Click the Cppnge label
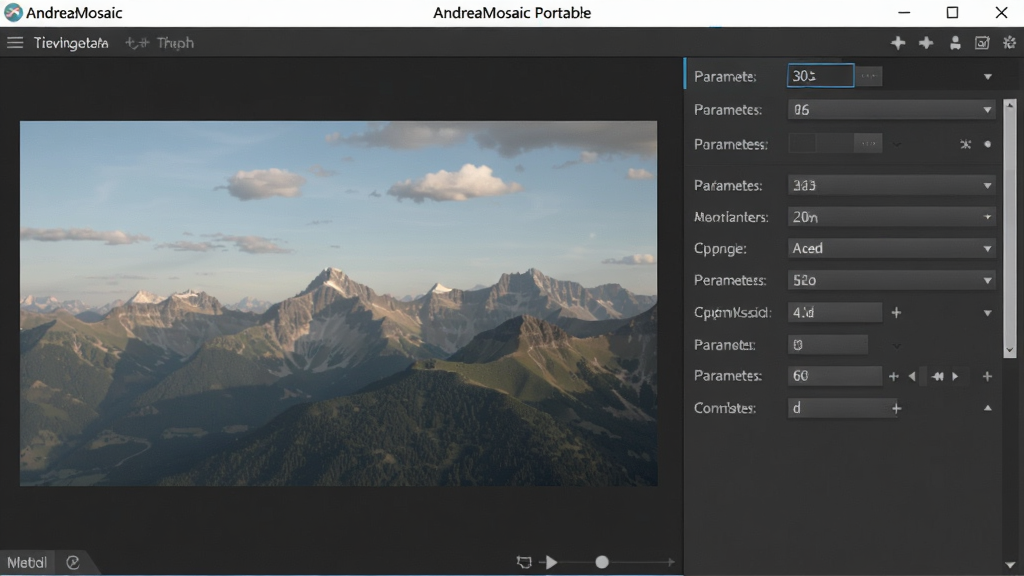The width and height of the screenshot is (1024, 576). tap(720, 249)
